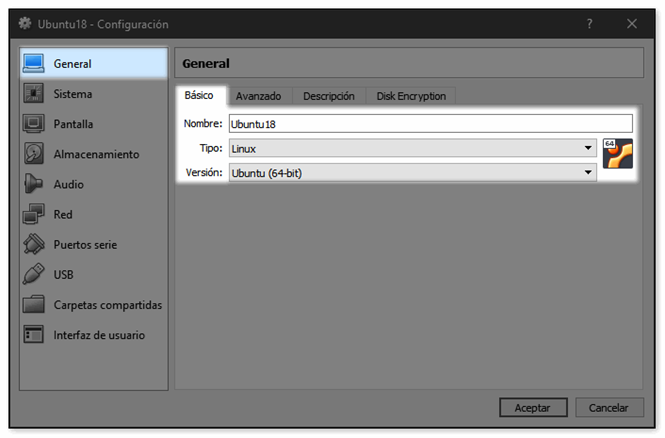
Task: Click the Ubuntu 64-bit OS type icon
Action: click(x=618, y=153)
